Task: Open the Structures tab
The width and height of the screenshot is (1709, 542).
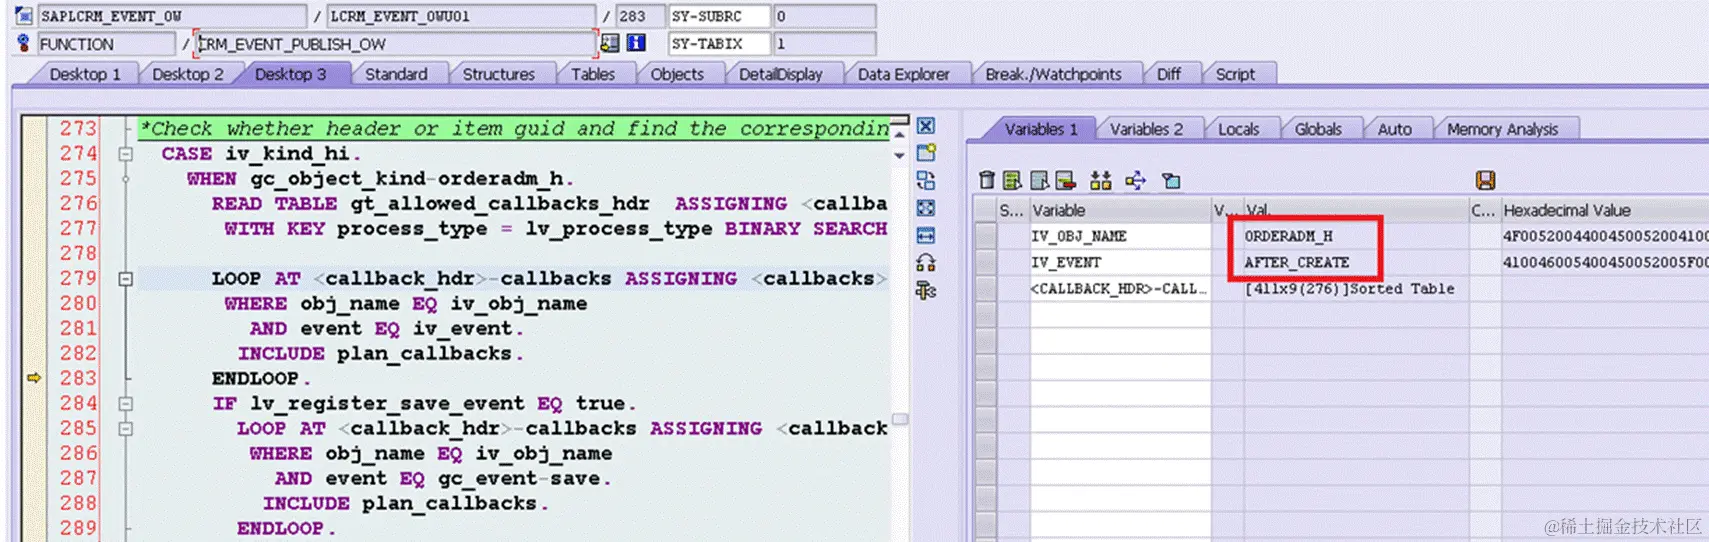Action: [x=499, y=74]
